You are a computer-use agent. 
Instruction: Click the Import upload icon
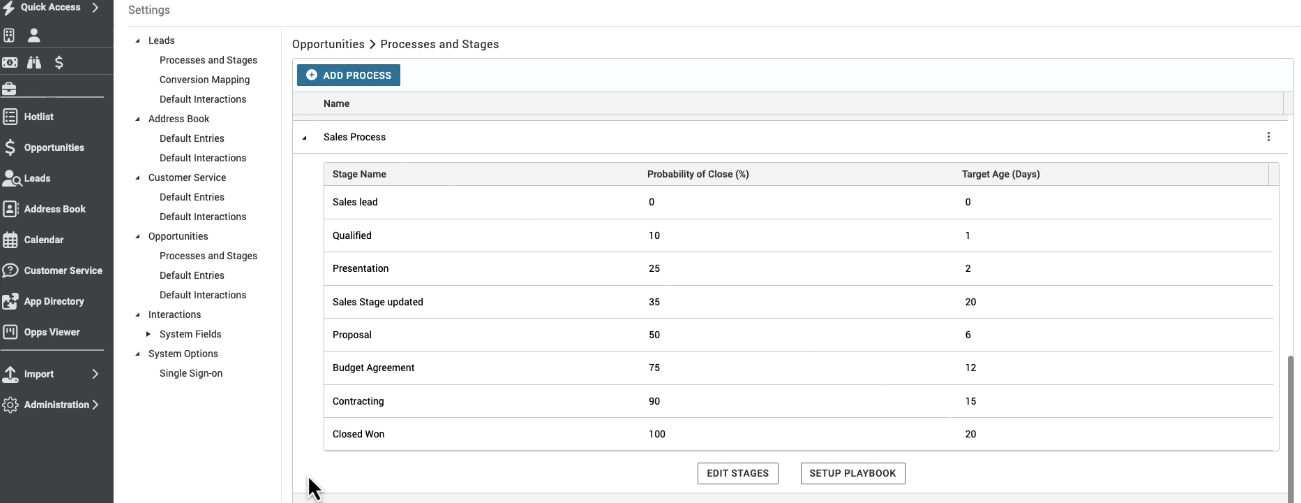(x=10, y=374)
